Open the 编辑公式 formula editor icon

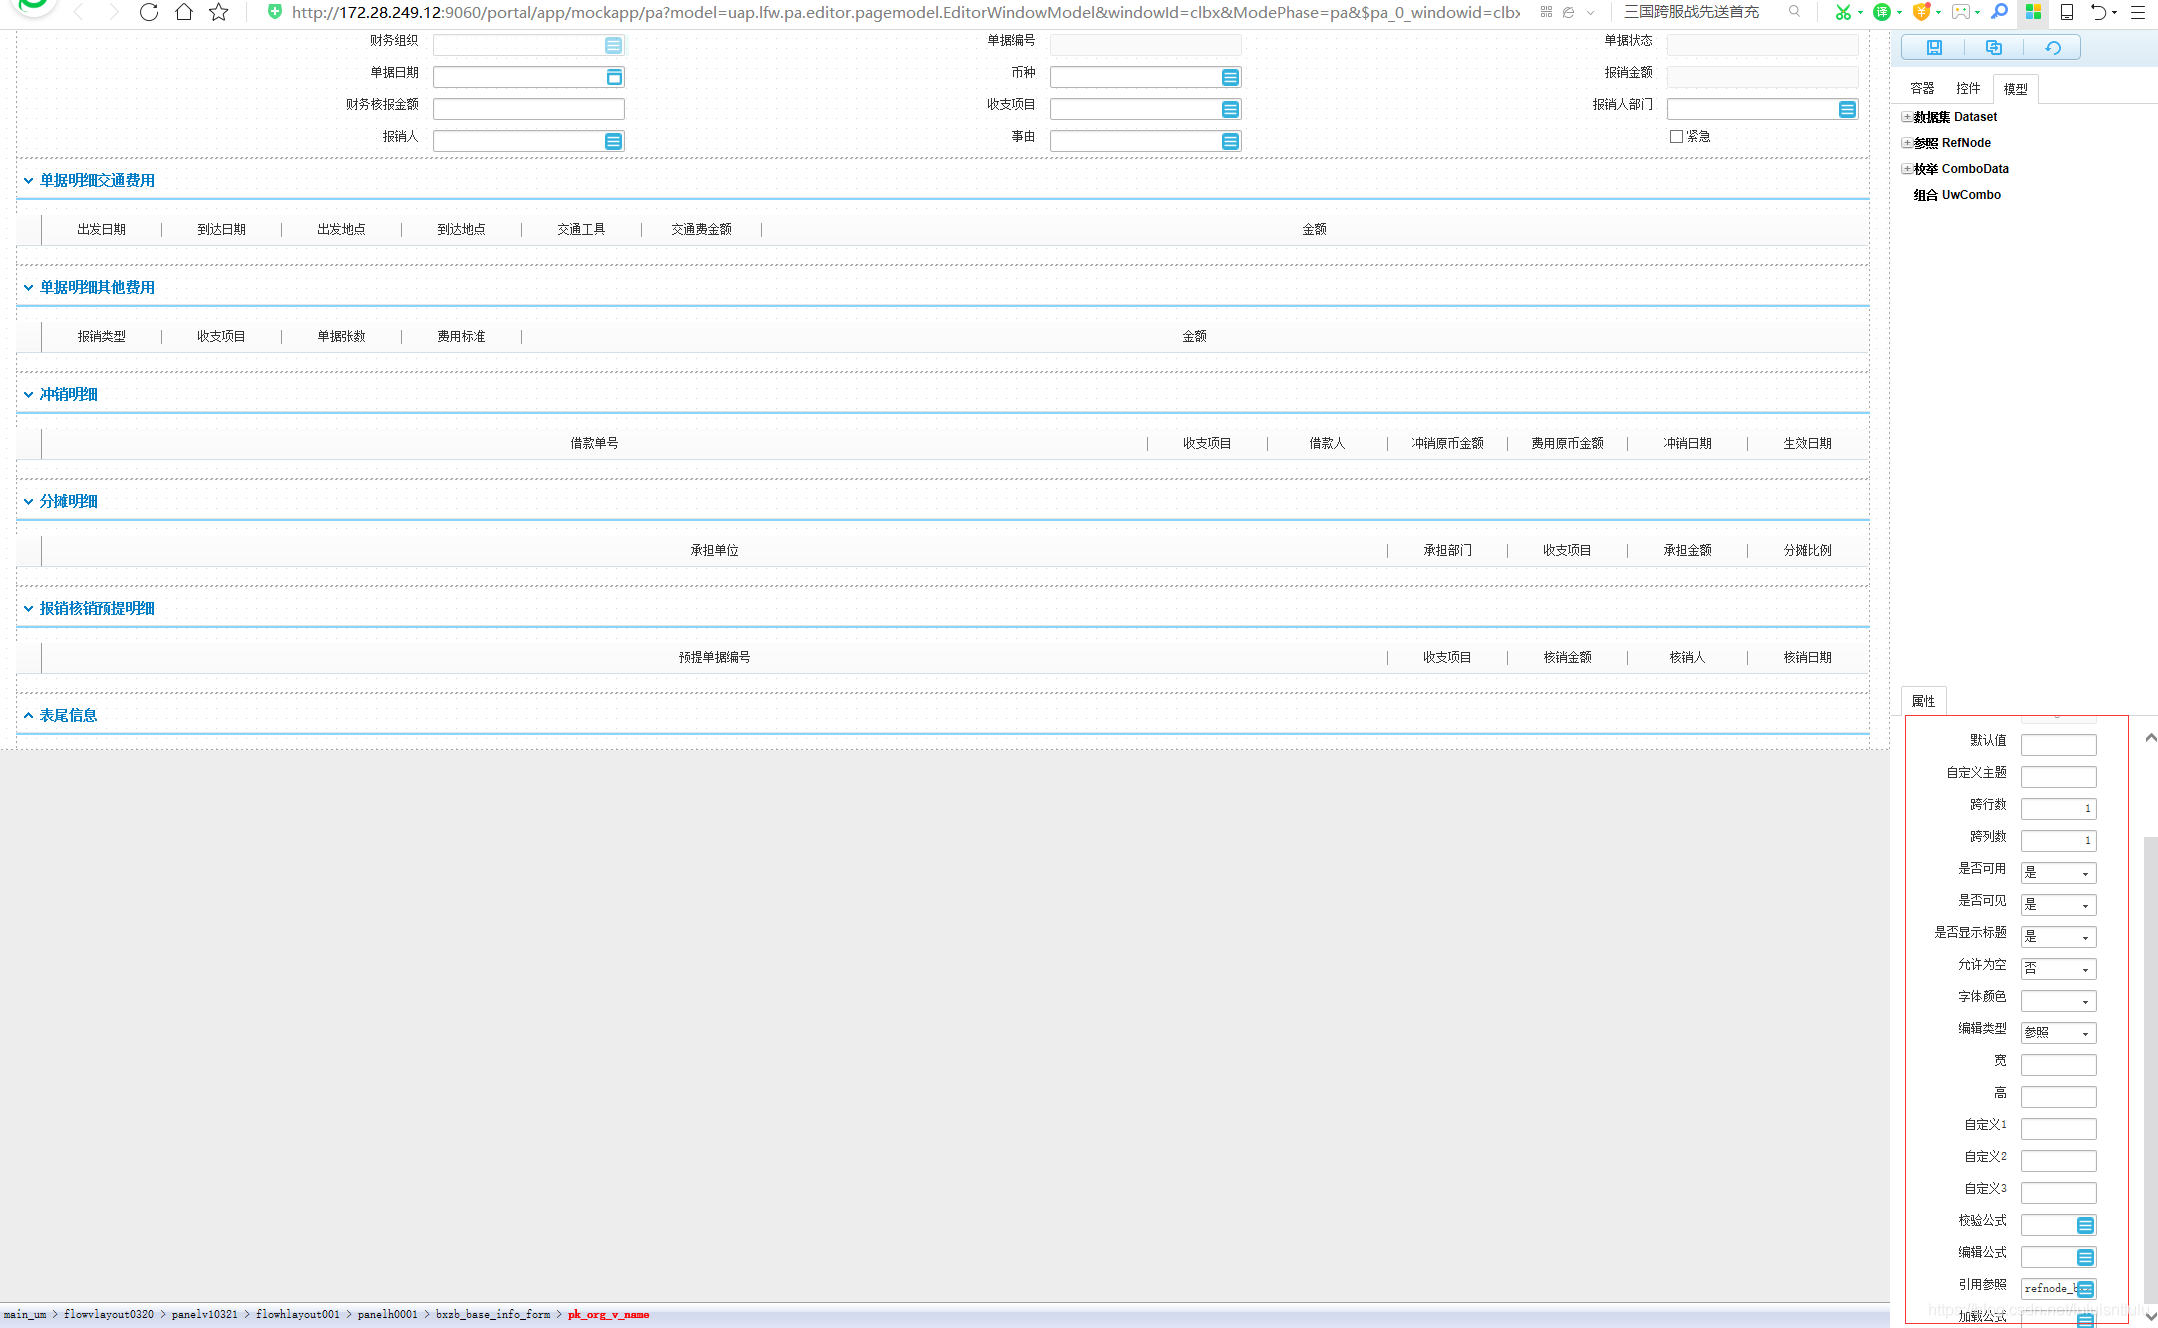pyautogui.click(x=2085, y=1258)
